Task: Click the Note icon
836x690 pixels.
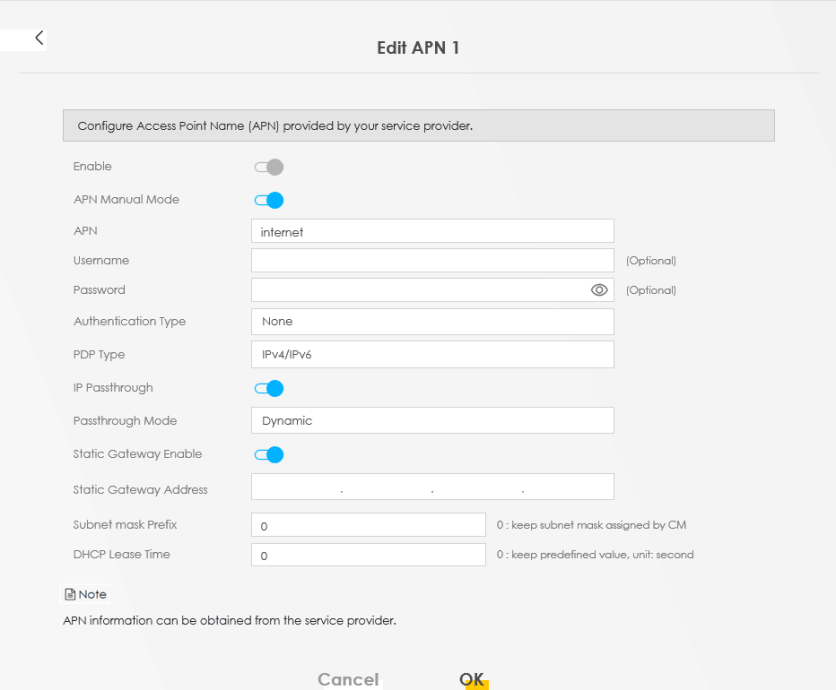Action: click(68, 594)
